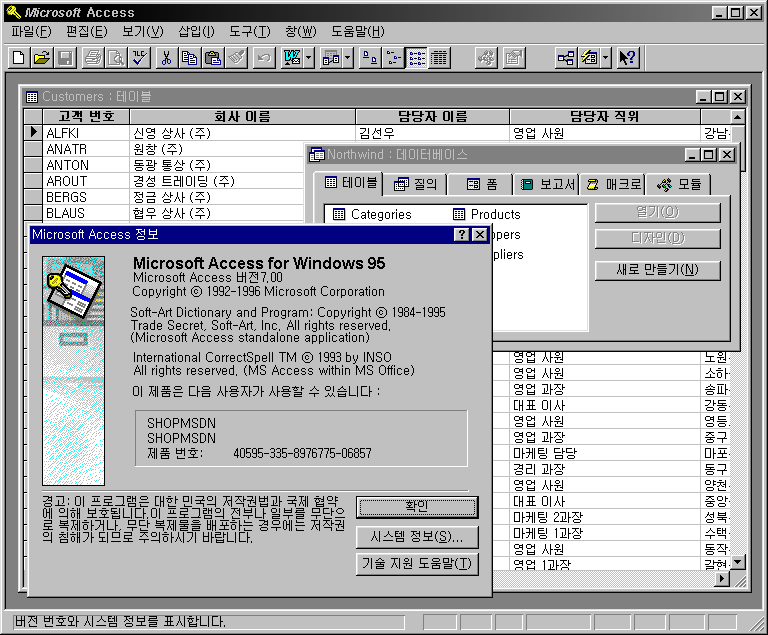Viewport: 768px width, 635px height.
Task: Open 시스템 정보(S)... button
Action: 417,537
